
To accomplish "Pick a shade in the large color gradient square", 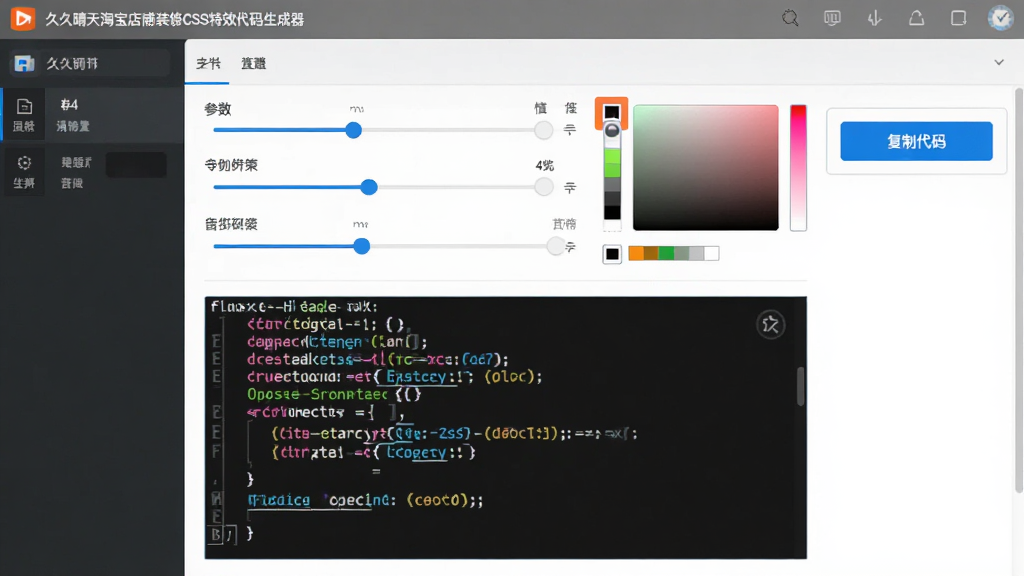I will (705, 167).
